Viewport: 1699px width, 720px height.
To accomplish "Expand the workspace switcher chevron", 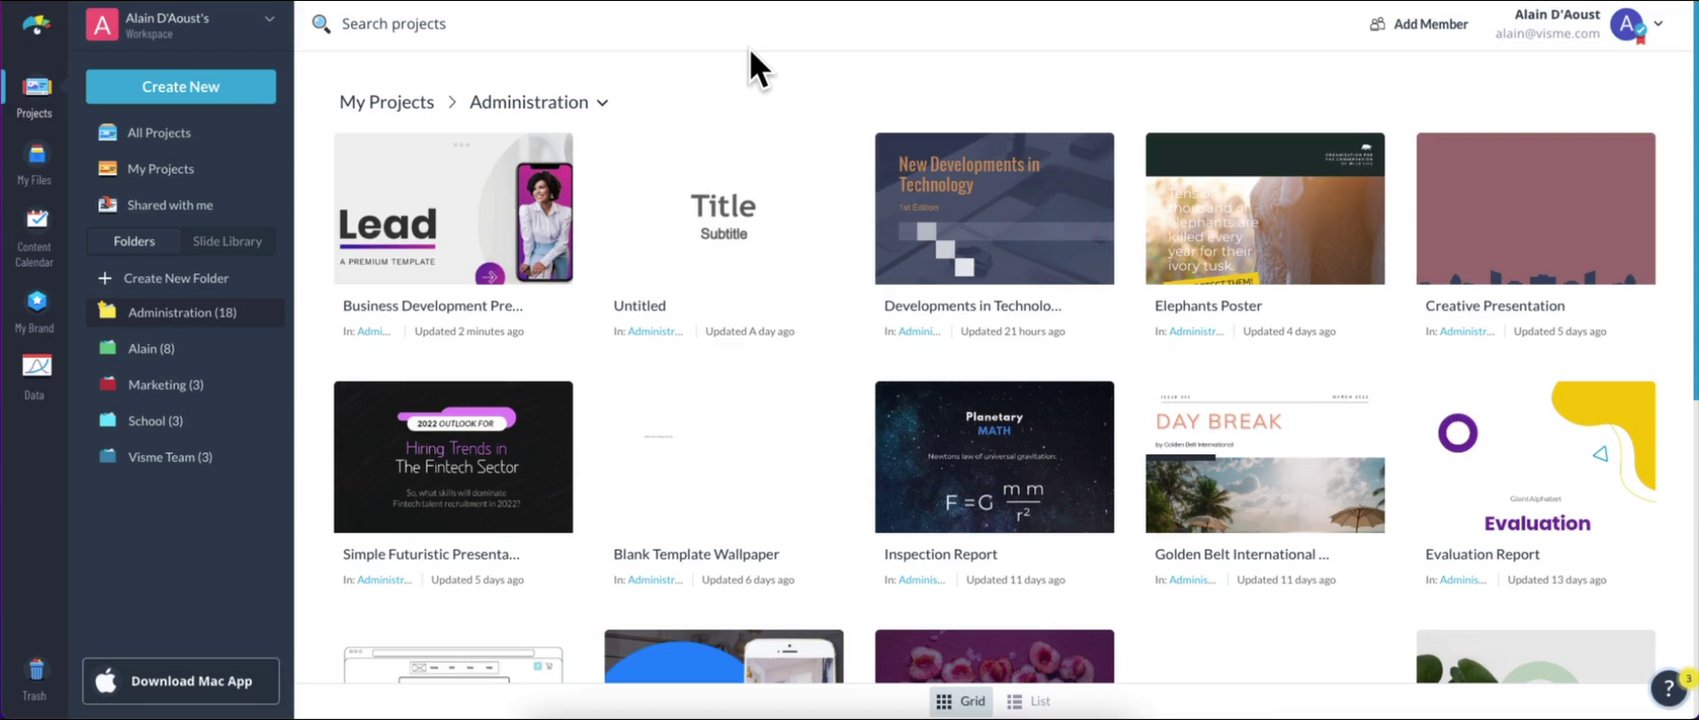I will [x=269, y=19].
